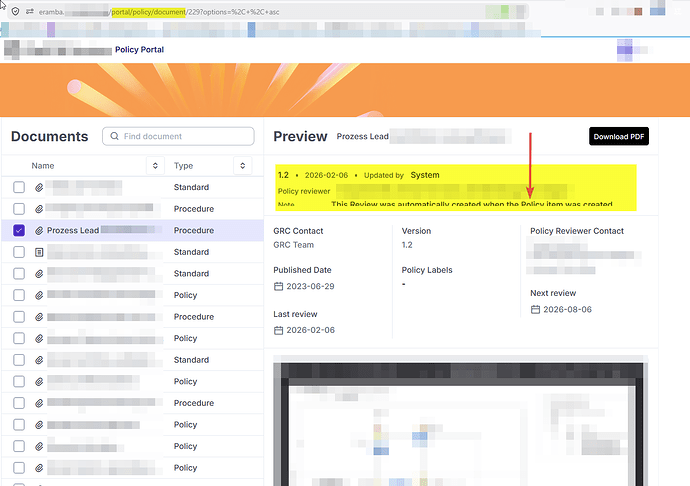Sort documents using the Name column arrows
This screenshot has width=690, height=486.
[x=155, y=165]
